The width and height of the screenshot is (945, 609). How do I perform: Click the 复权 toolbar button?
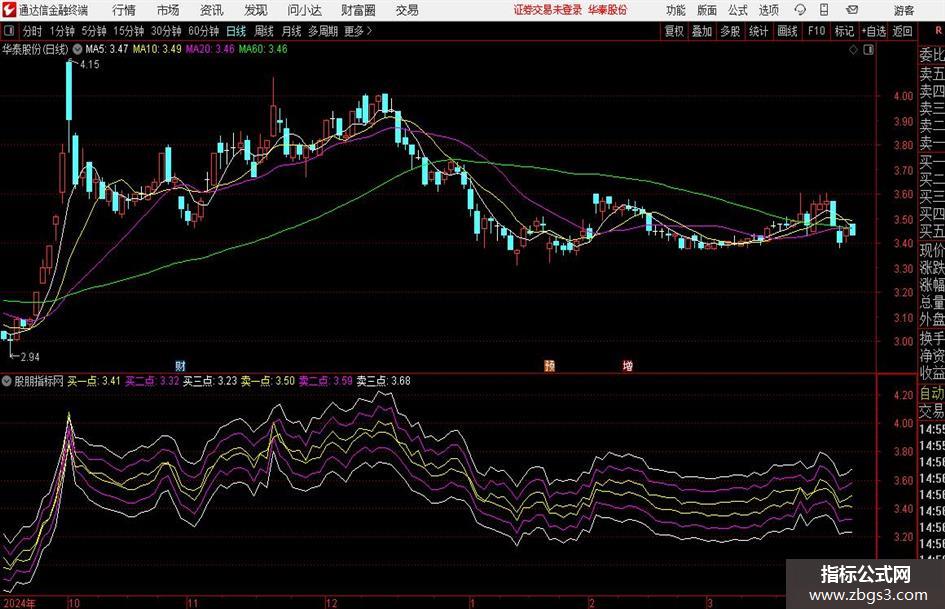point(674,31)
